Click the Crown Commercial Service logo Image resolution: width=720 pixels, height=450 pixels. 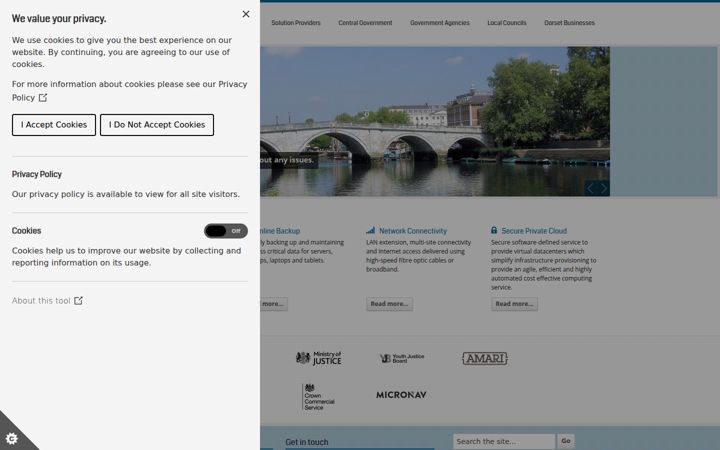319,397
